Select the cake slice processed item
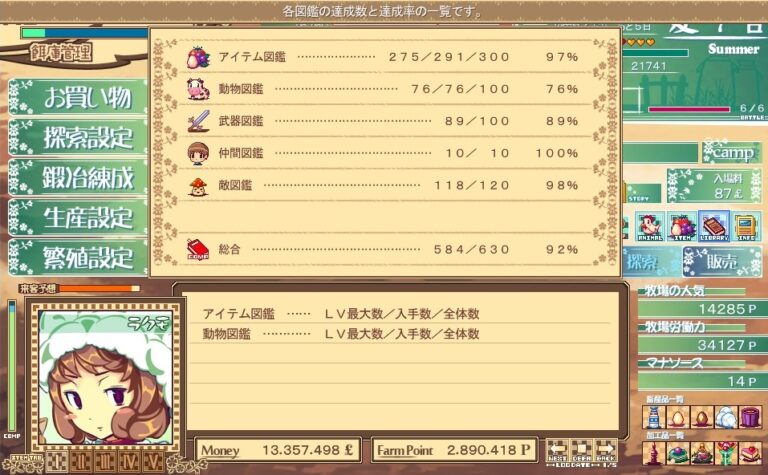The width and height of the screenshot is (768, 475). (x=751, y=452)
